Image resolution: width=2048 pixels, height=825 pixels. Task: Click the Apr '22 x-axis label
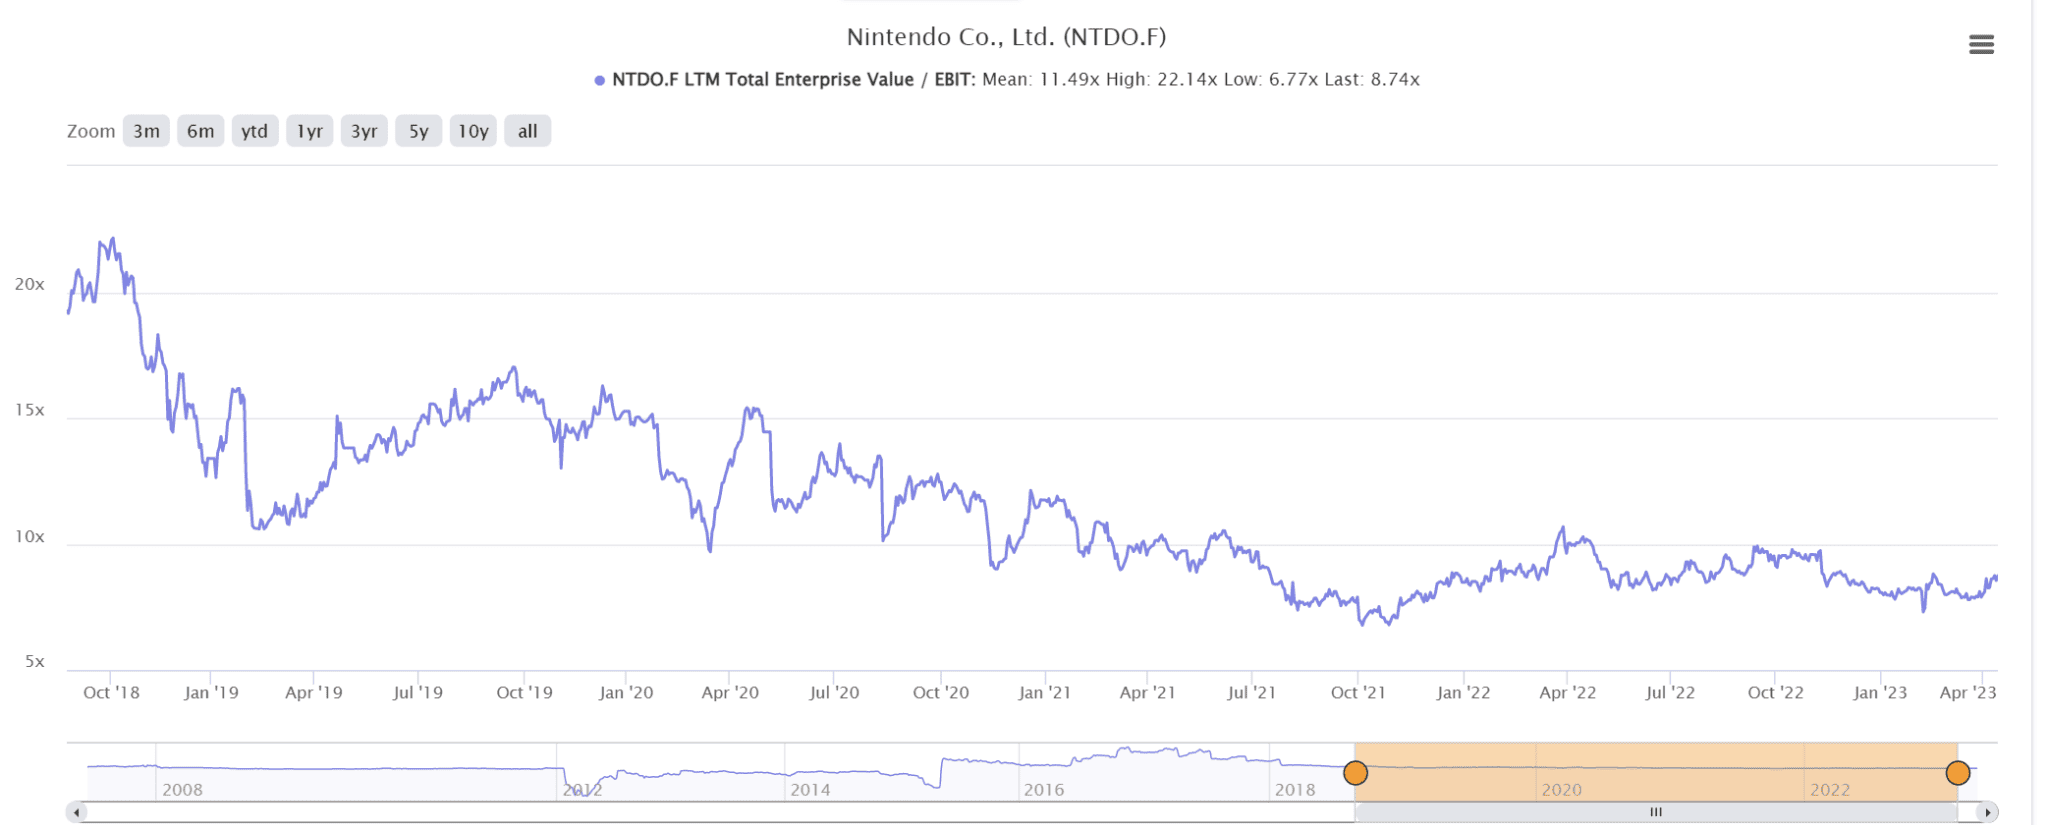click(1567, 692)
